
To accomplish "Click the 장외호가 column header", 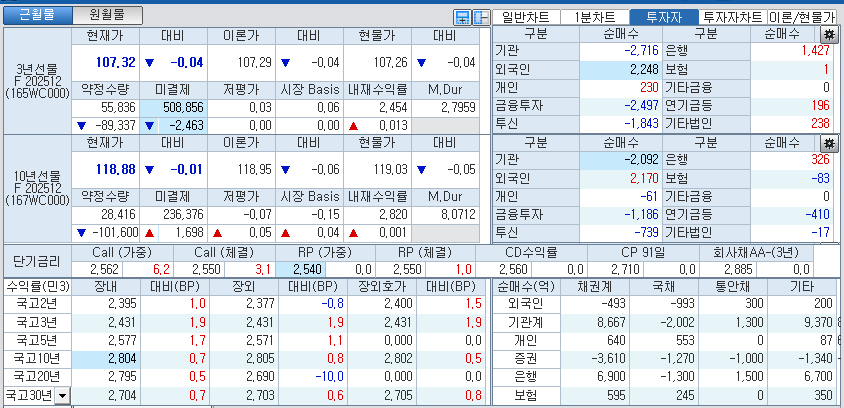I will click(x=384, y=286).
